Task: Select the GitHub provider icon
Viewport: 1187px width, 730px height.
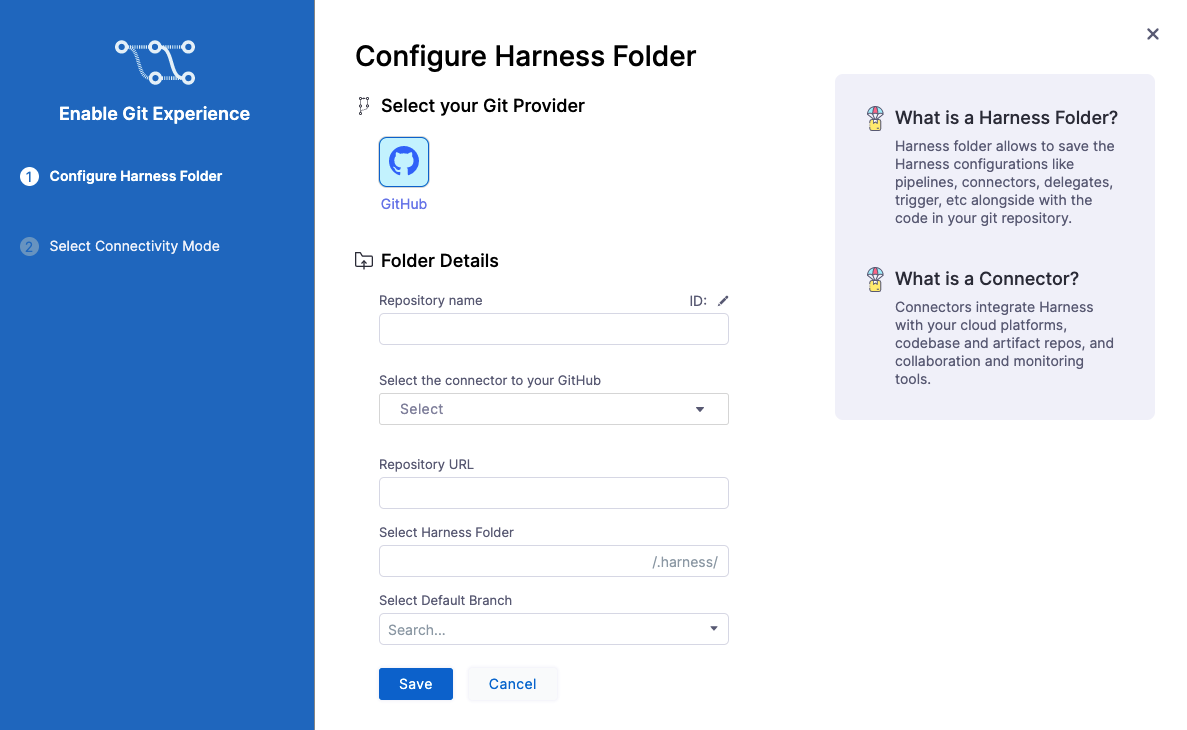Action: pyautogui.click(x=403, y=162)
